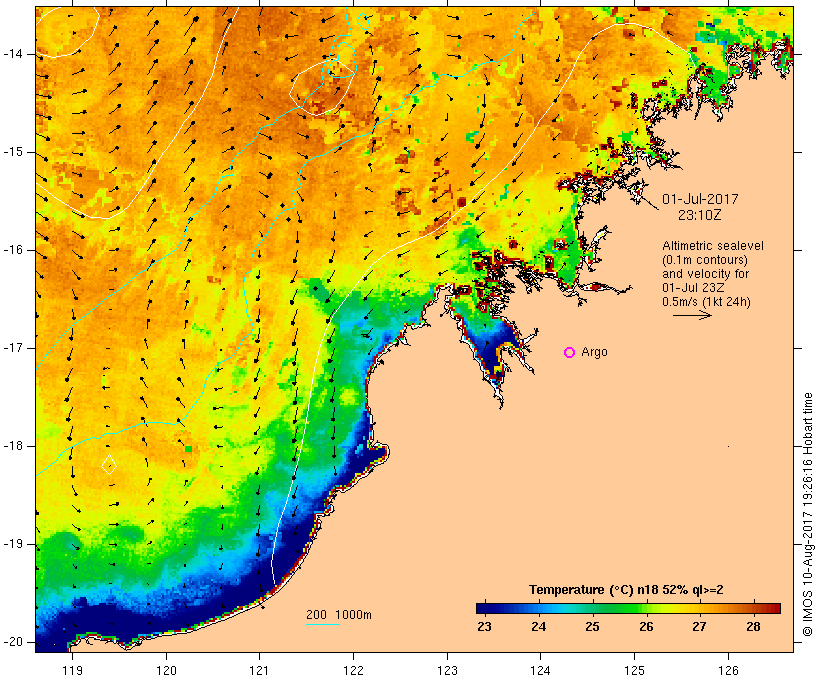The image size is (820, 680).
Task: Click the 'Argo' label
Action: pos(595,353)
